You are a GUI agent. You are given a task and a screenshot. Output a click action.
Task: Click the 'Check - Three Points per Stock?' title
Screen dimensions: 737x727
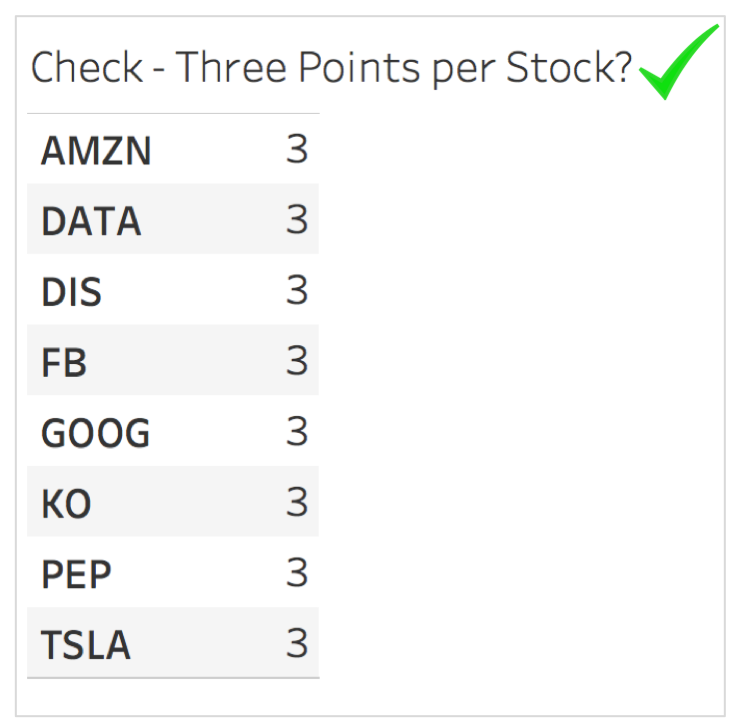[331, 68]
